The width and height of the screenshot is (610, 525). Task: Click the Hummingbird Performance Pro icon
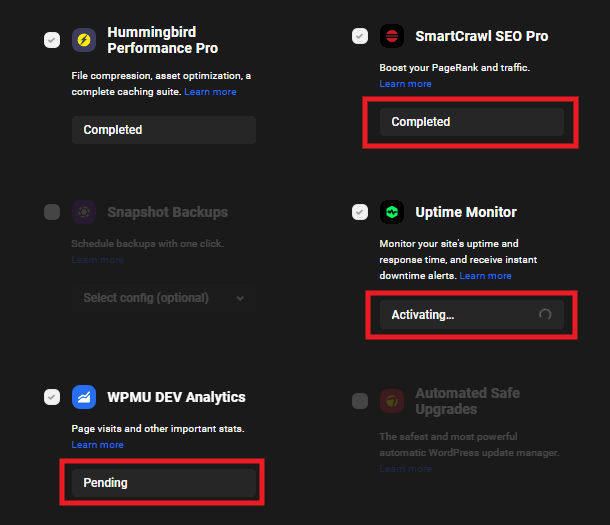point(84,40)
